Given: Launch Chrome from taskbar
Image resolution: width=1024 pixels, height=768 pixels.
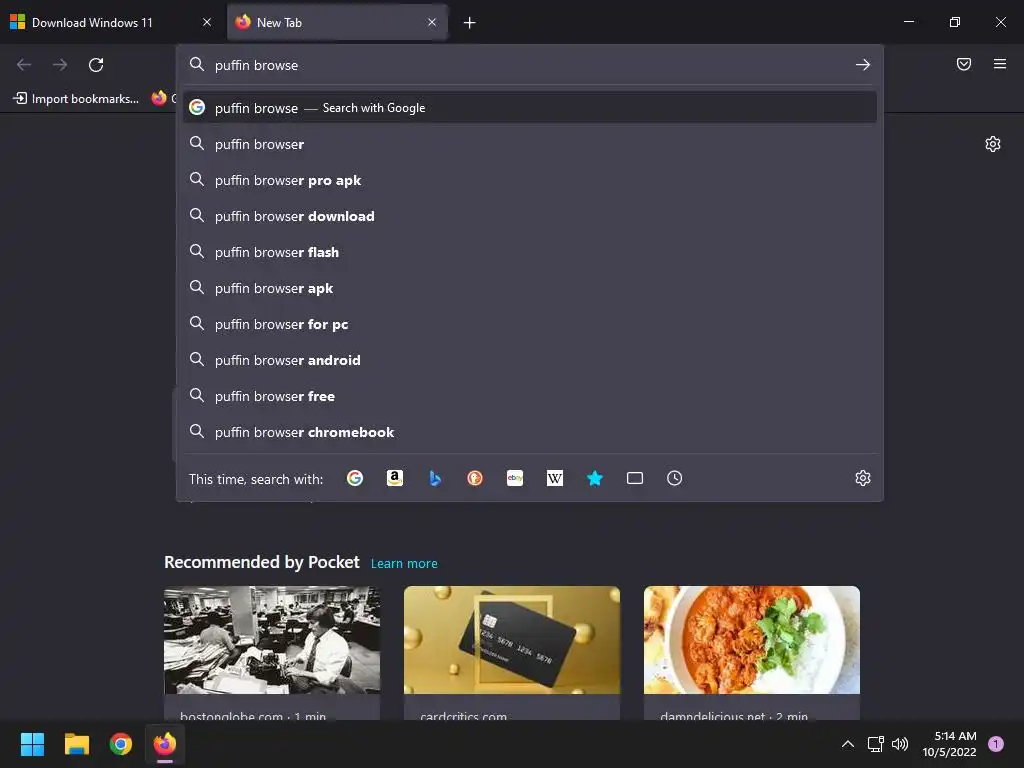Looking at the screenshot, I should tap(121, 744).
